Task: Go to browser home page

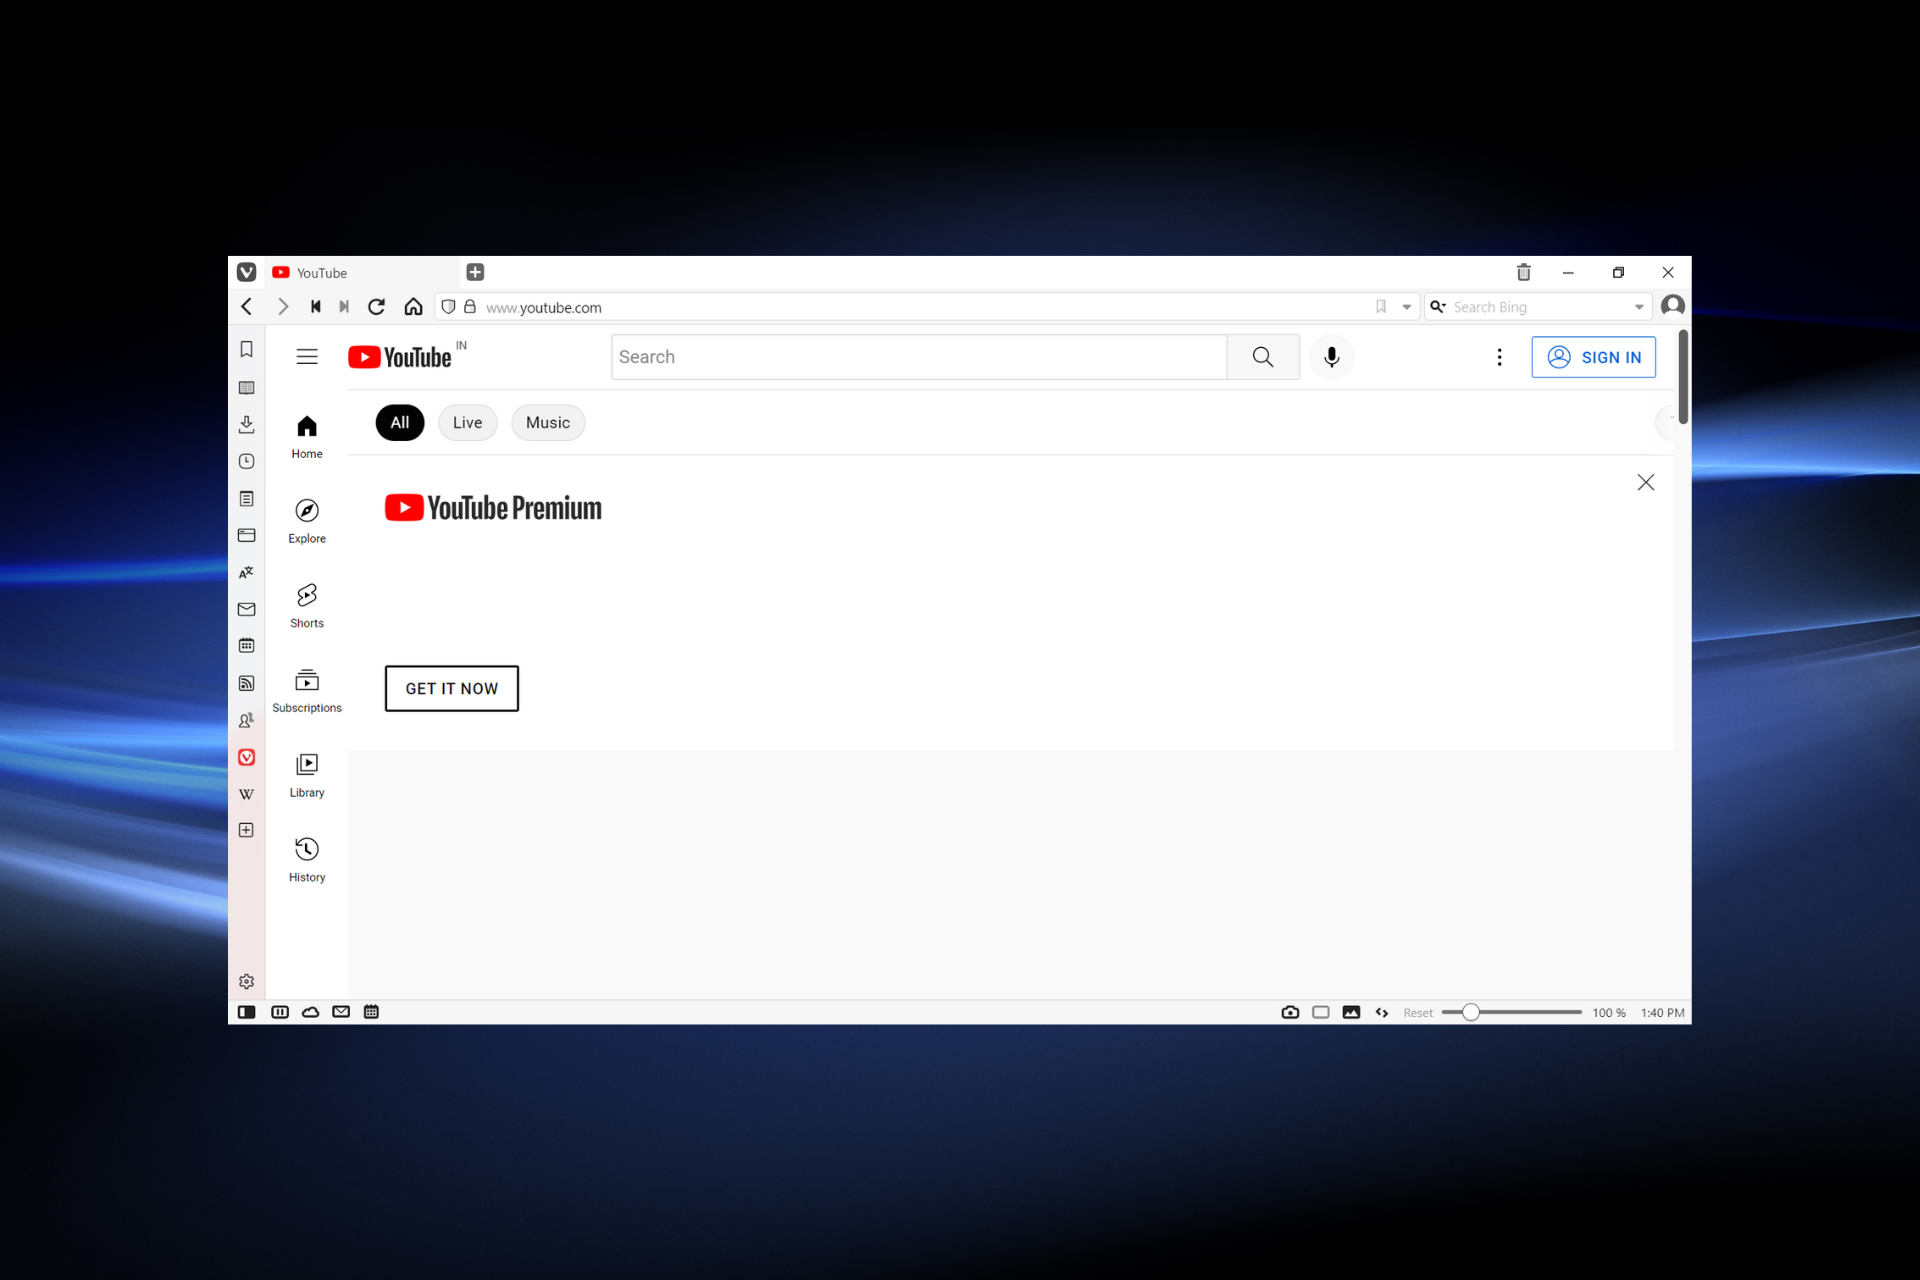Action: pyautogui.click(x=413, y=306)
